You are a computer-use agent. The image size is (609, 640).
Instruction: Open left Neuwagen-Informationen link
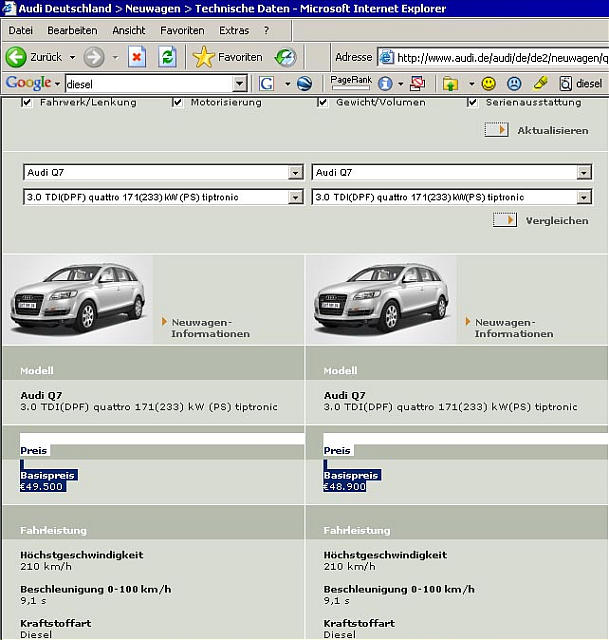coord(210,328)
